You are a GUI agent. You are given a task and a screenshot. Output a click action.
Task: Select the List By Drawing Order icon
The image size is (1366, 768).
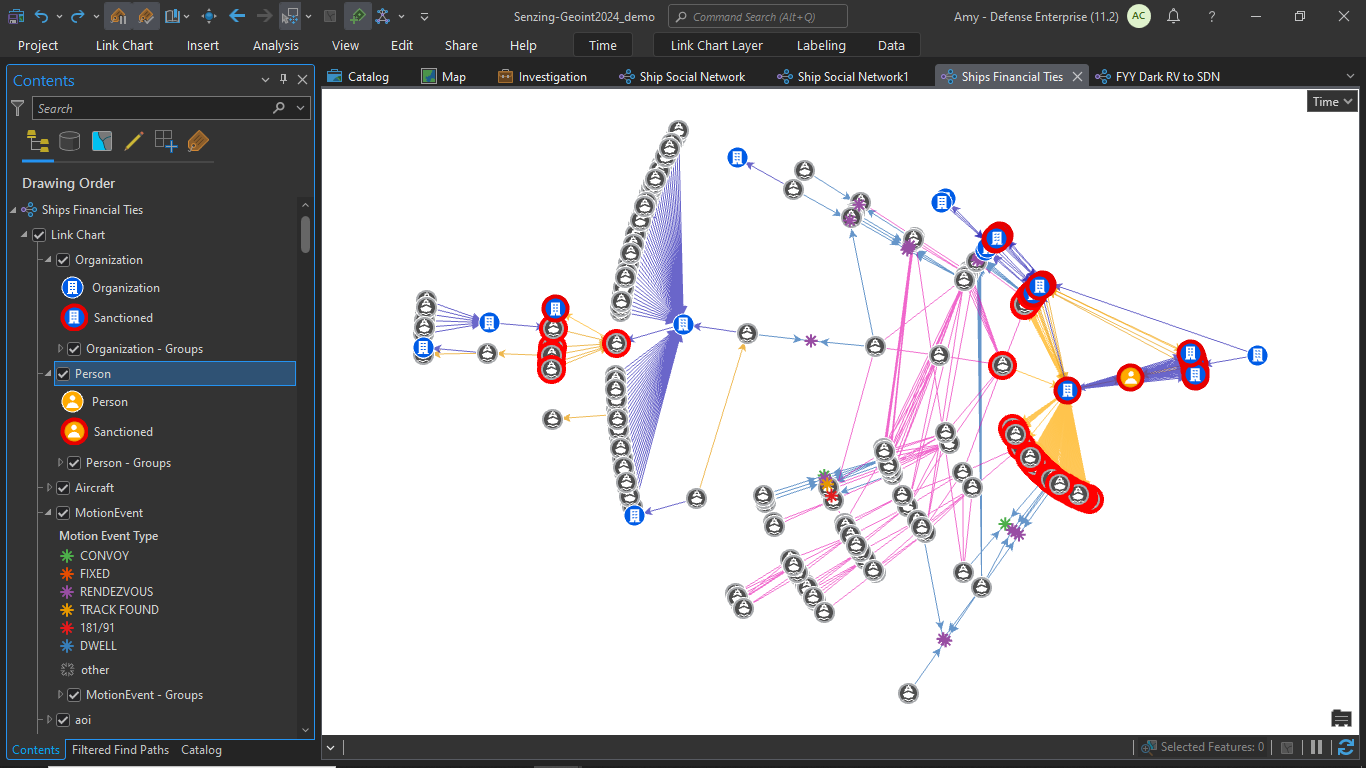[x=38, y=141]
